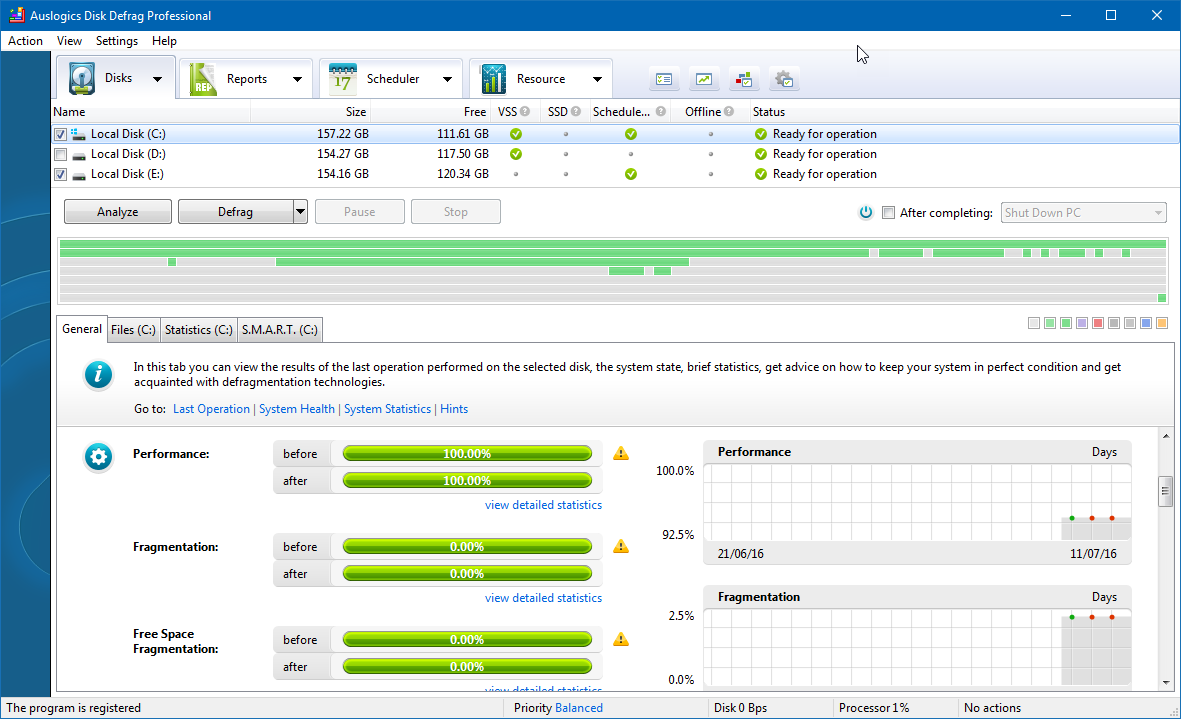Click the checklist toolbar icon
Screen dimensions: 1181x719
point(665,80)
